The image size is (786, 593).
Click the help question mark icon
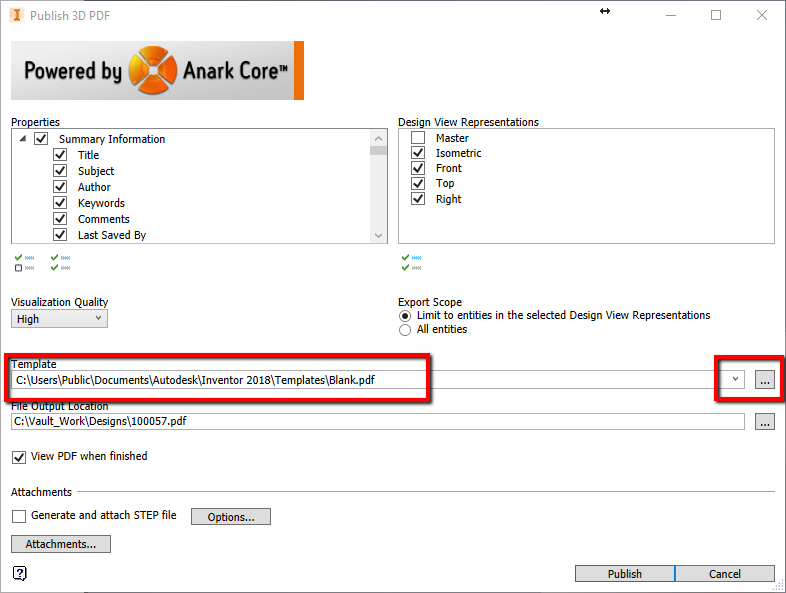(x=20, y=573)
